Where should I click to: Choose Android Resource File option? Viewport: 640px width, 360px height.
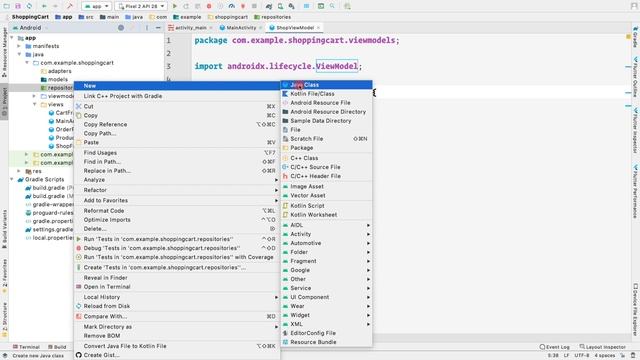(327, 103)
